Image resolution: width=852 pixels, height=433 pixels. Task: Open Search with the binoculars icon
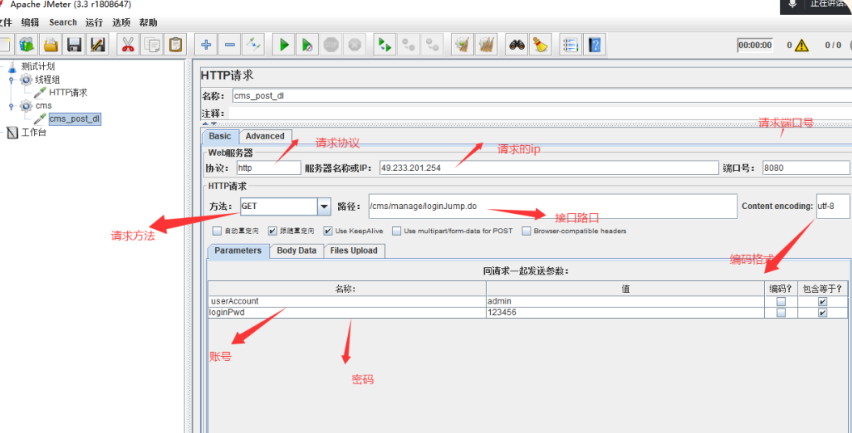pos(517,45)
